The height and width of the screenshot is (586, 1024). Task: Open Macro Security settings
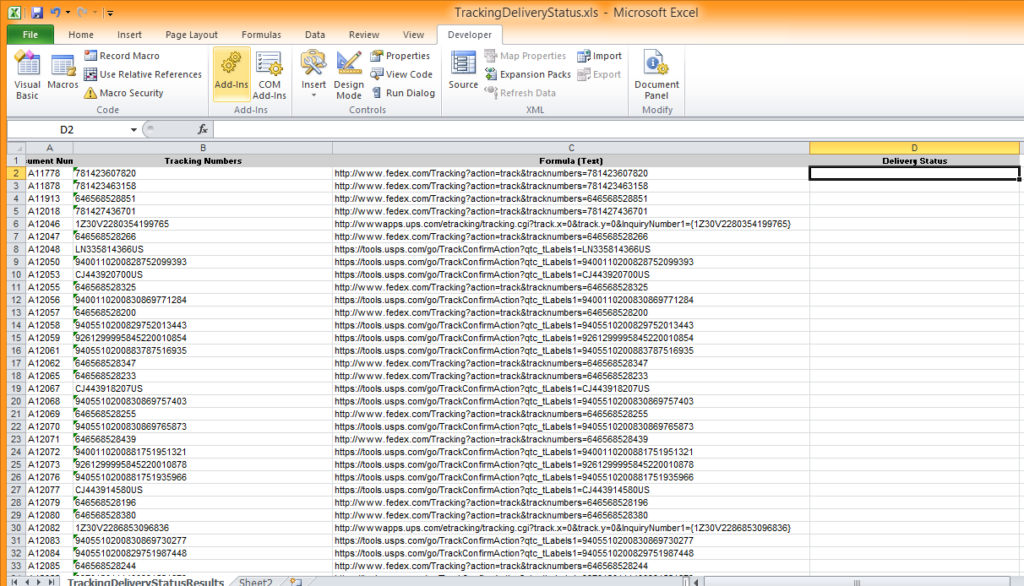[123, 93]
